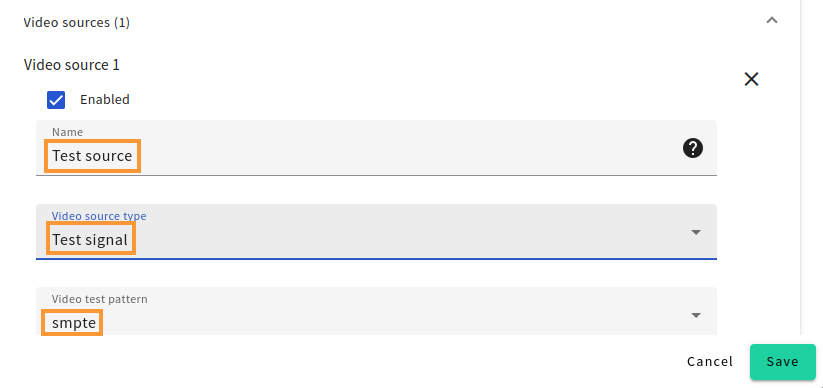Screen dimensions: 823x388
Task: Select the Test signal value field
Action: [x=91, y=239]
